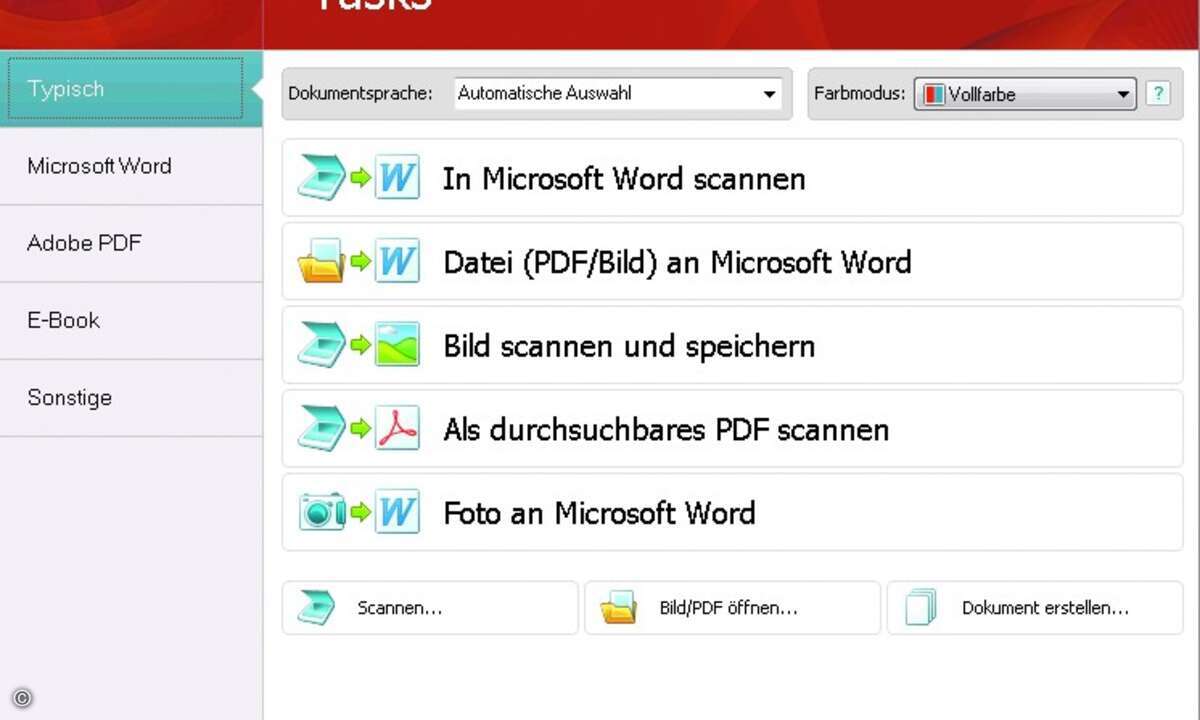The height and width of the screenshot is (720, 1200).
Task: Choose the E-Book category
Action: click(x=131, y=320)
